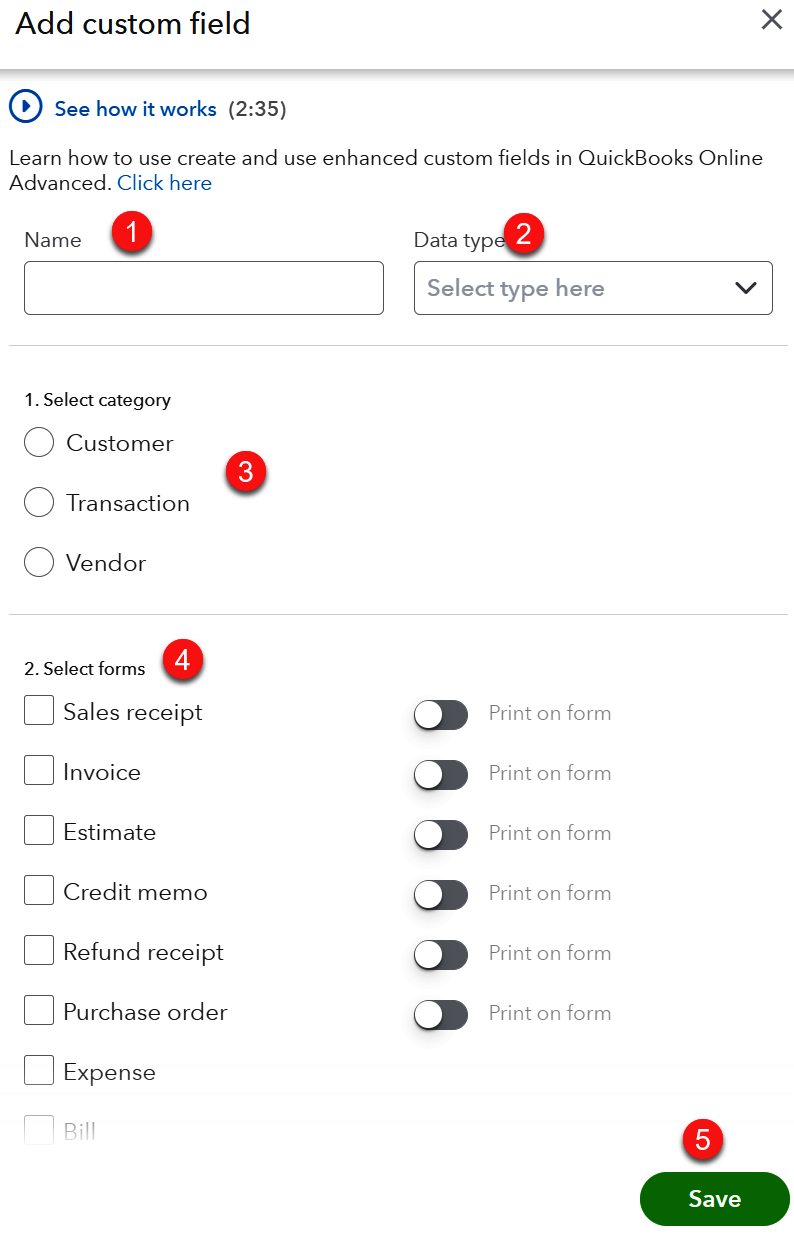Viewport: 794px width, 1236px height.
Task: Click into the Name input field
Action: 204,288
